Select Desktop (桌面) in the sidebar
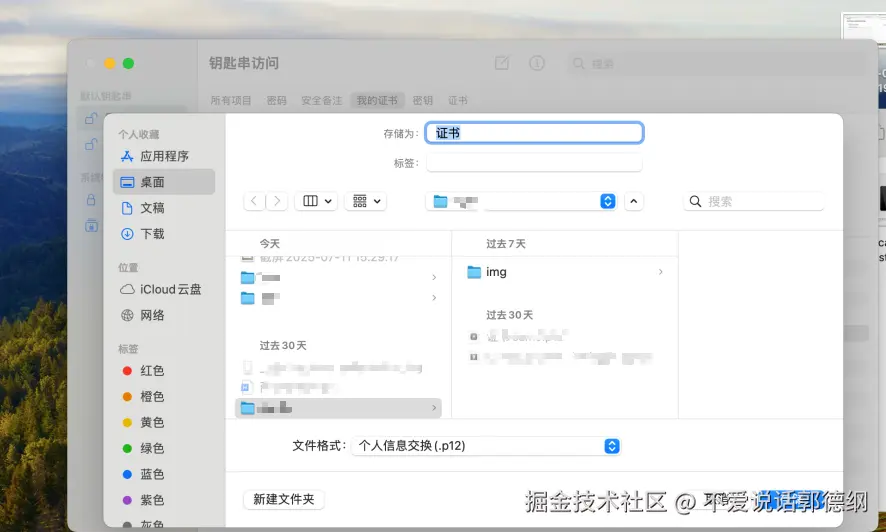Viewport: 886px width, 532px height. (164, 182)
